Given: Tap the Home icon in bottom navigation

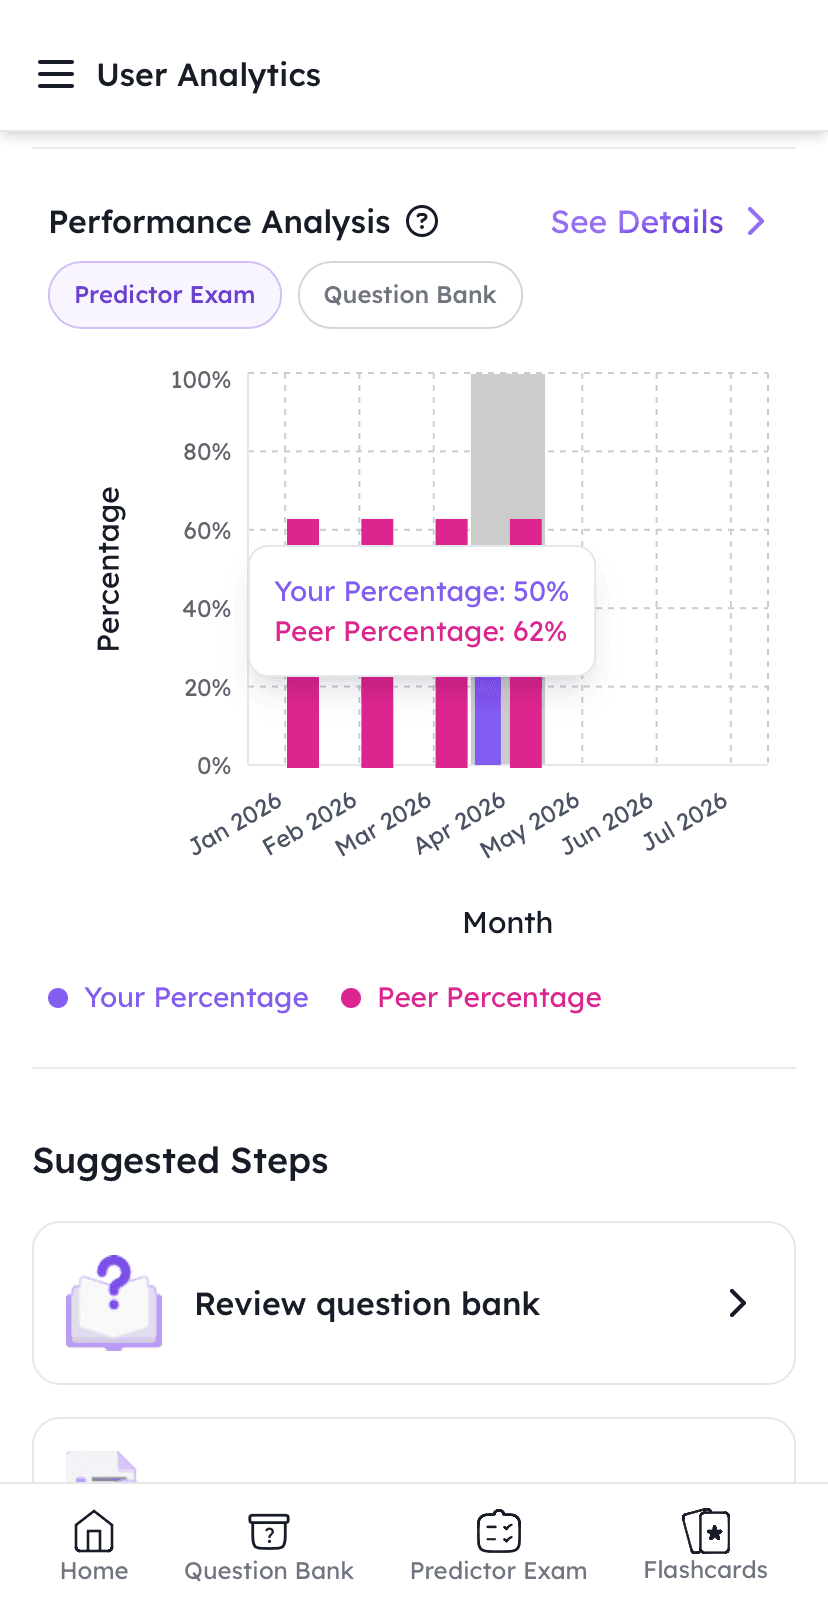Looking at the screenshot, I should pyautogui.click(x=94, y=1531).
